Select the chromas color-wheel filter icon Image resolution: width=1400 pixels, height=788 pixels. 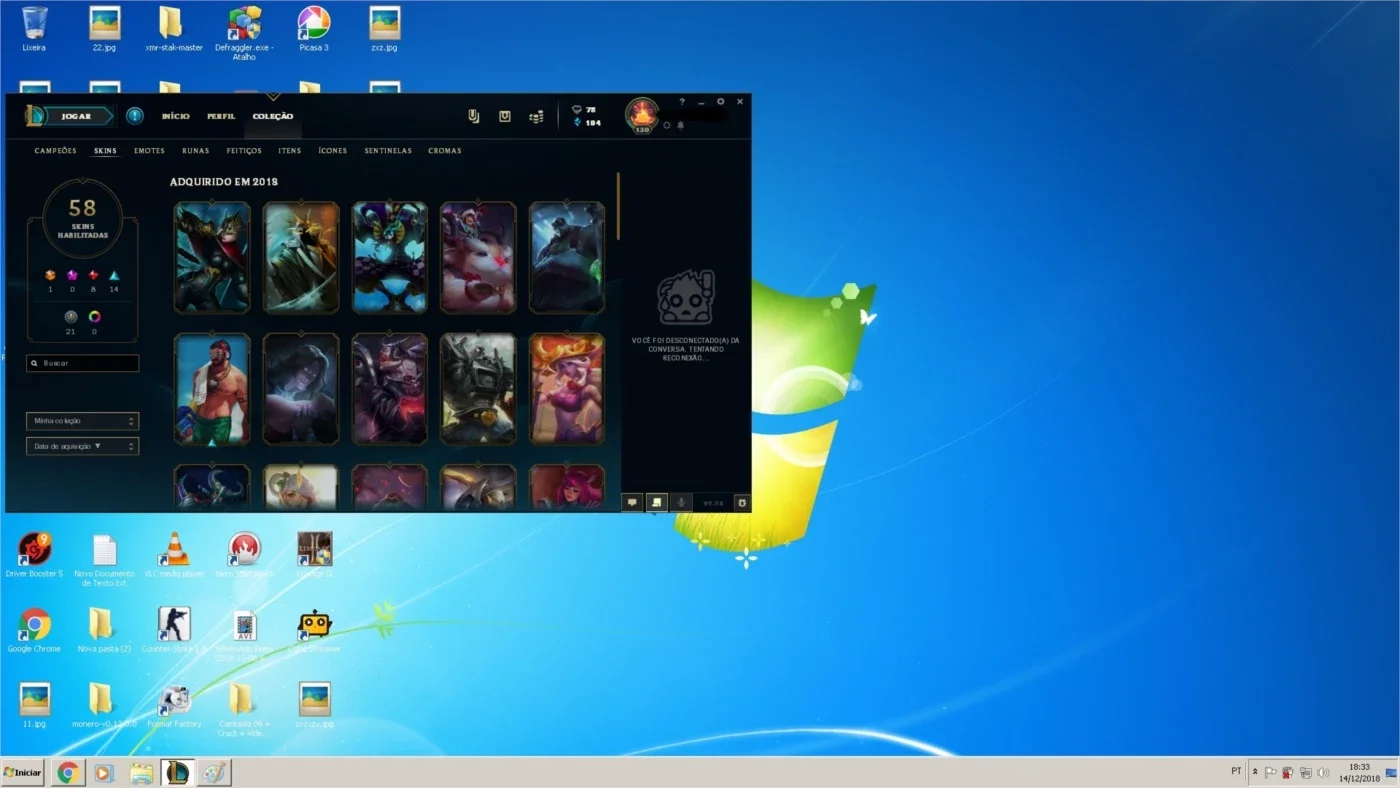tap(95, 317)
